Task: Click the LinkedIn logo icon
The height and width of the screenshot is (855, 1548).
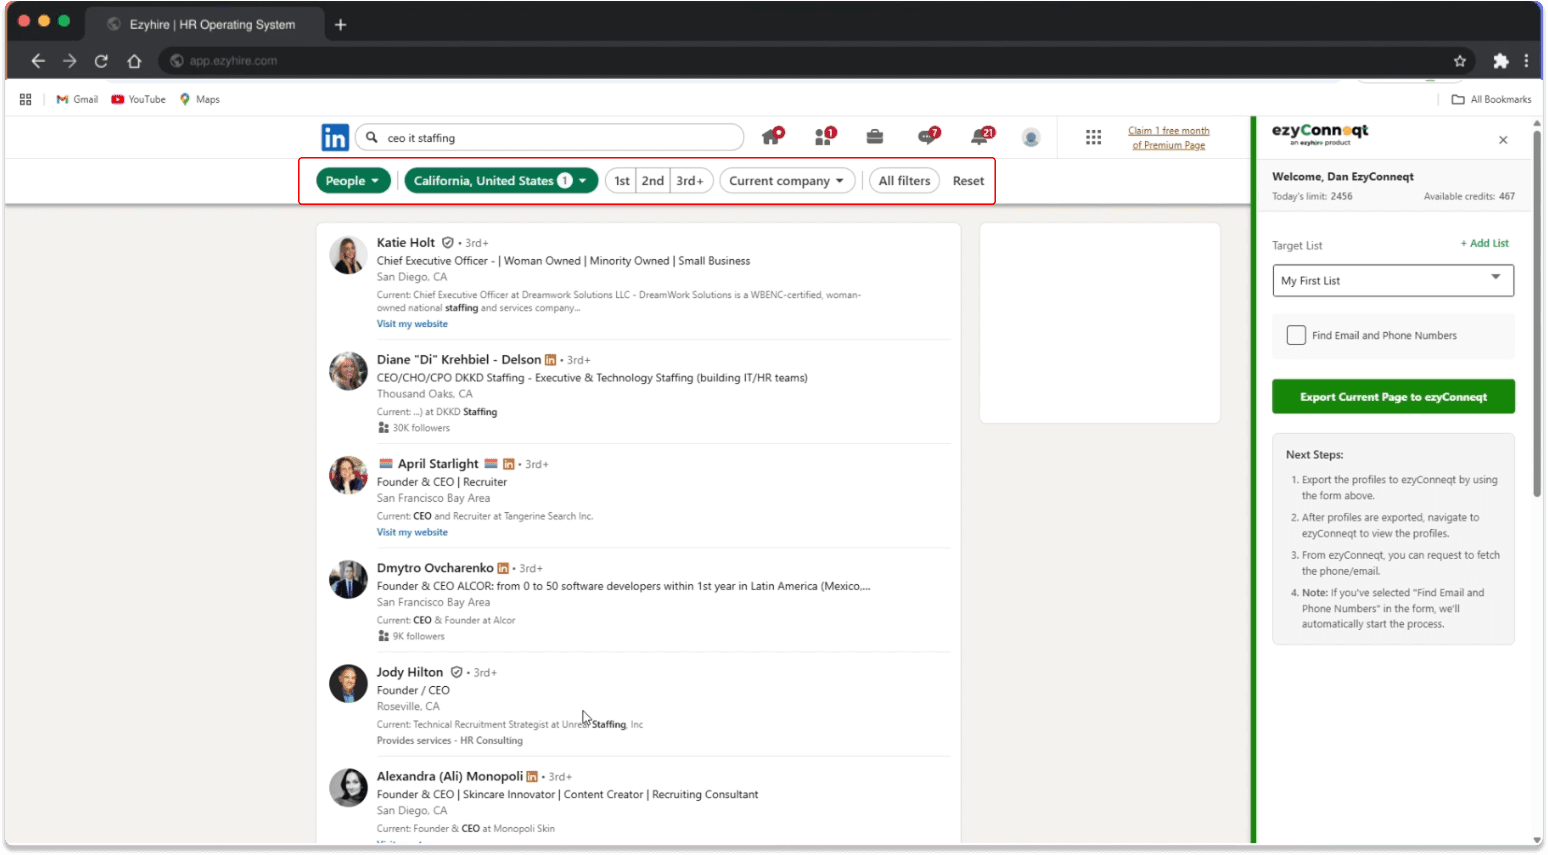Action: tap(335, 137)
